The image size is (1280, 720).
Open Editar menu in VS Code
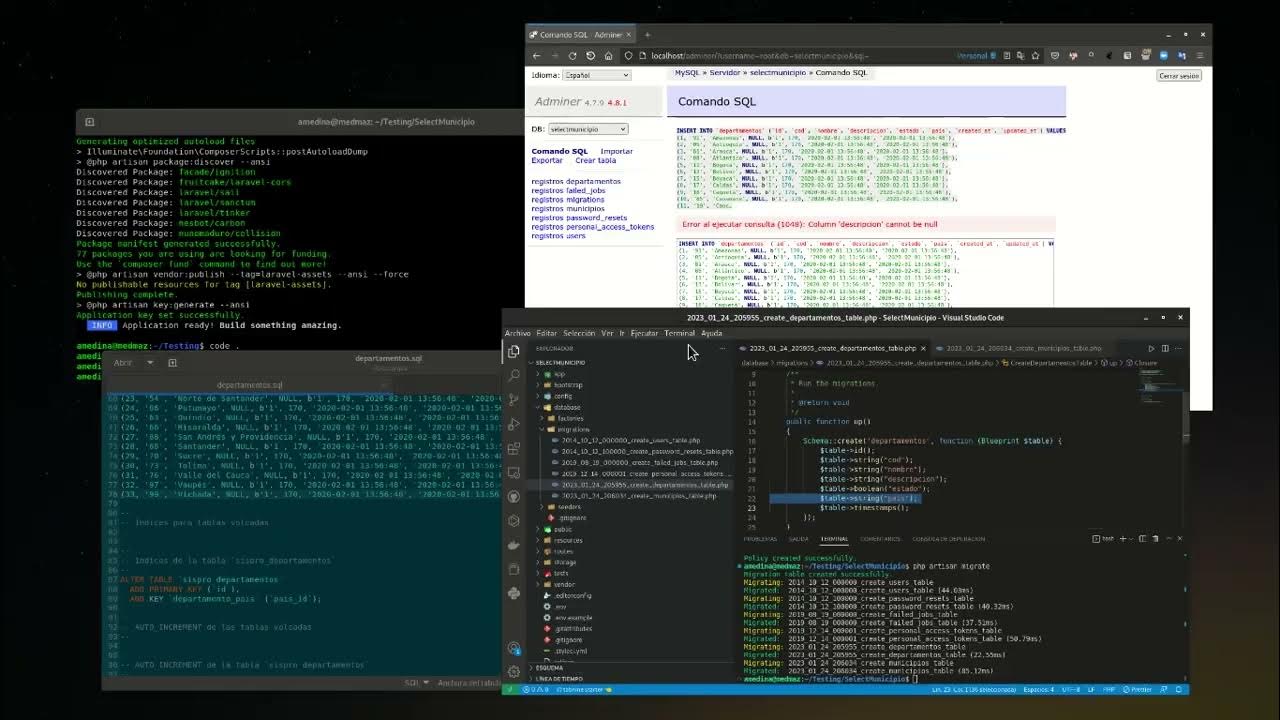(x=546, y=333)
